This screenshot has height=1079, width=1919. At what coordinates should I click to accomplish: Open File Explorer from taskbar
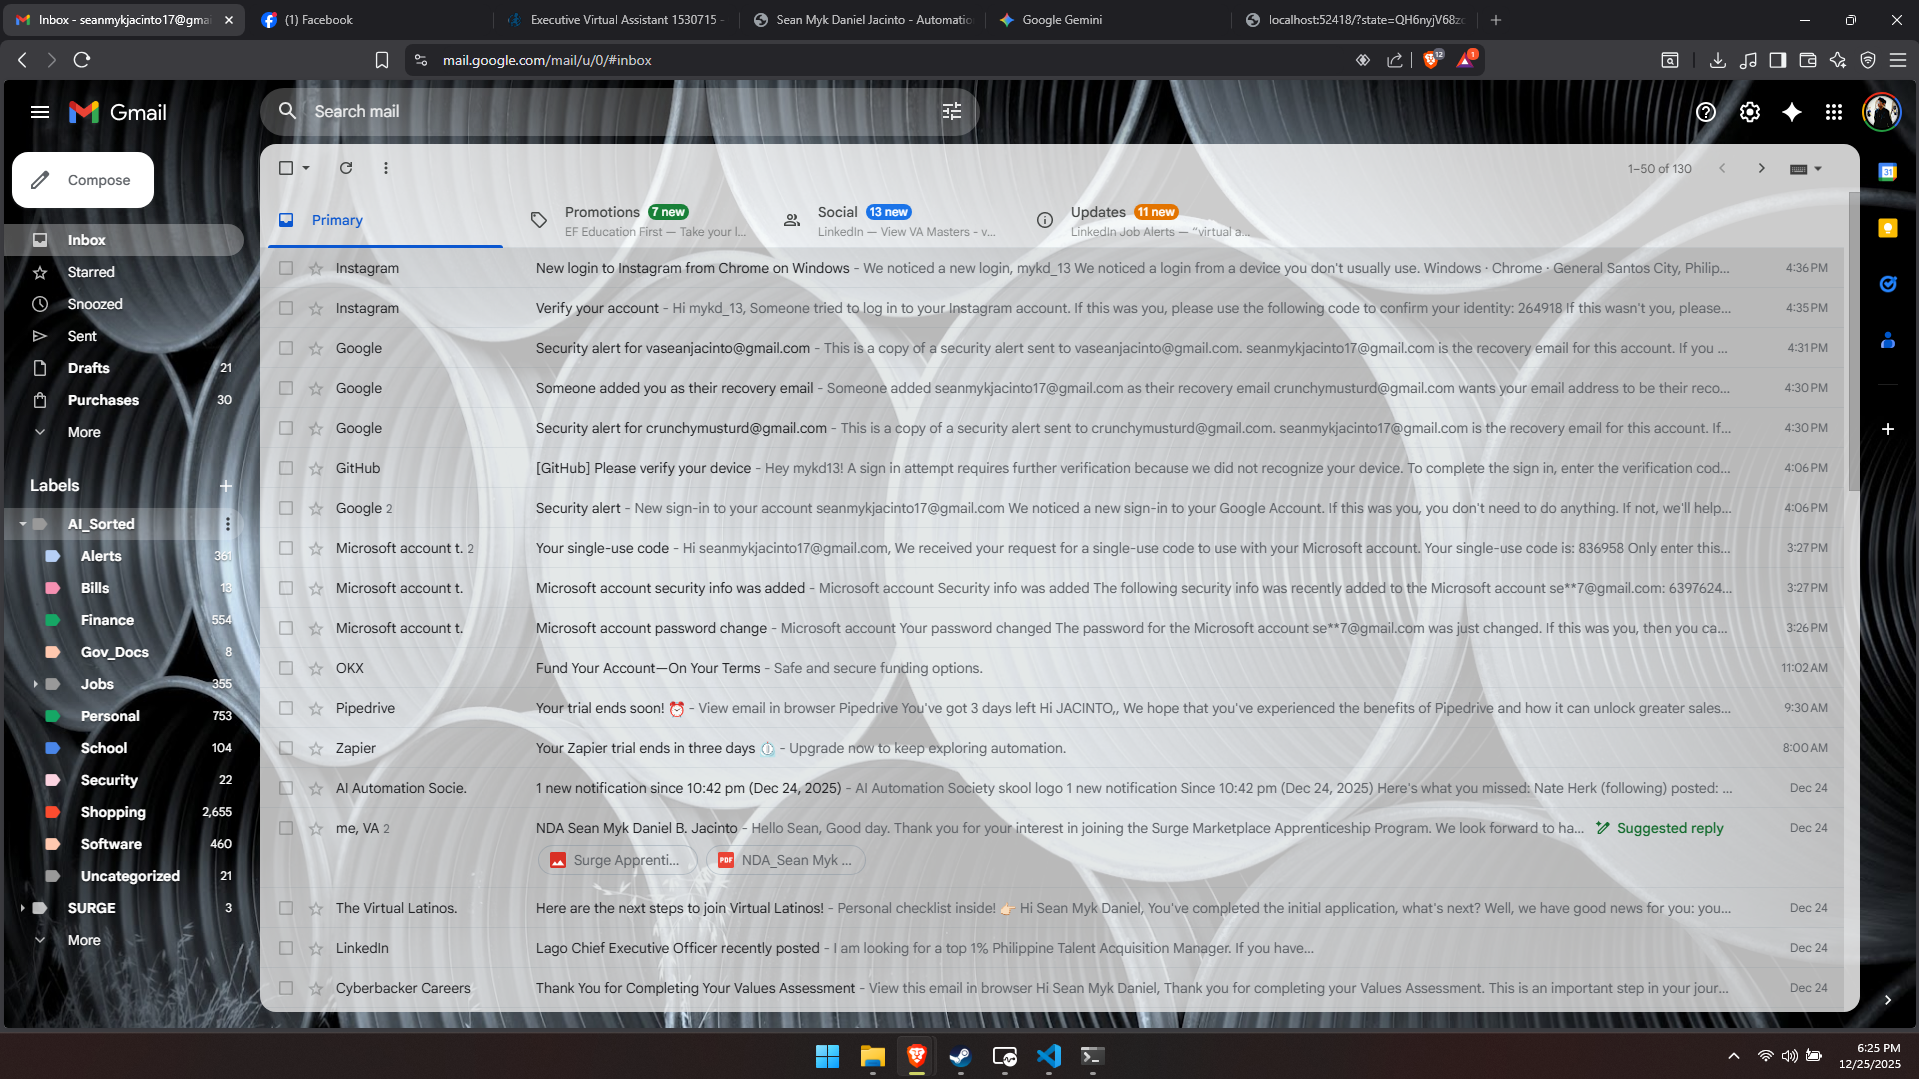872,1057
